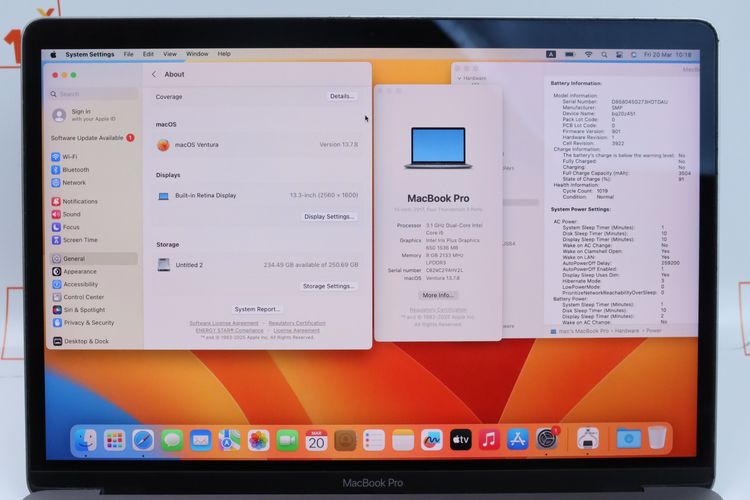Viewport: 750px width, 500px height.
Task: Select Bluetooth in the sidebar
Action: coord(94,169)
